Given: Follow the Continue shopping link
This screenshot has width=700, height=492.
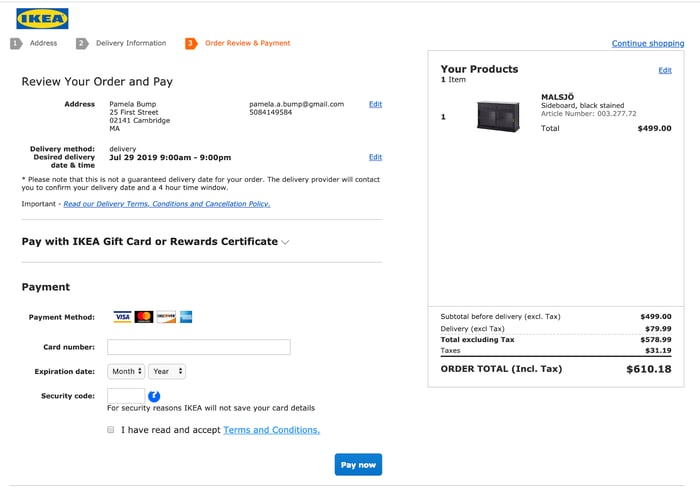Looking at the screenshot, I should pos(647,44).
